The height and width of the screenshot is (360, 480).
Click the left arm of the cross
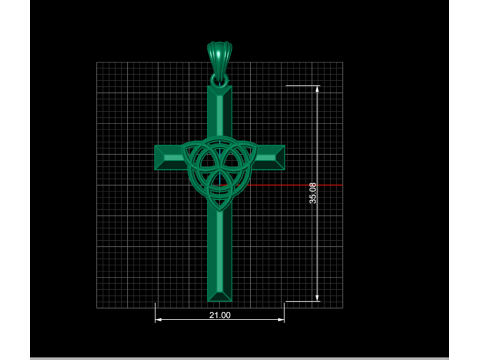[x=168, y=157]
